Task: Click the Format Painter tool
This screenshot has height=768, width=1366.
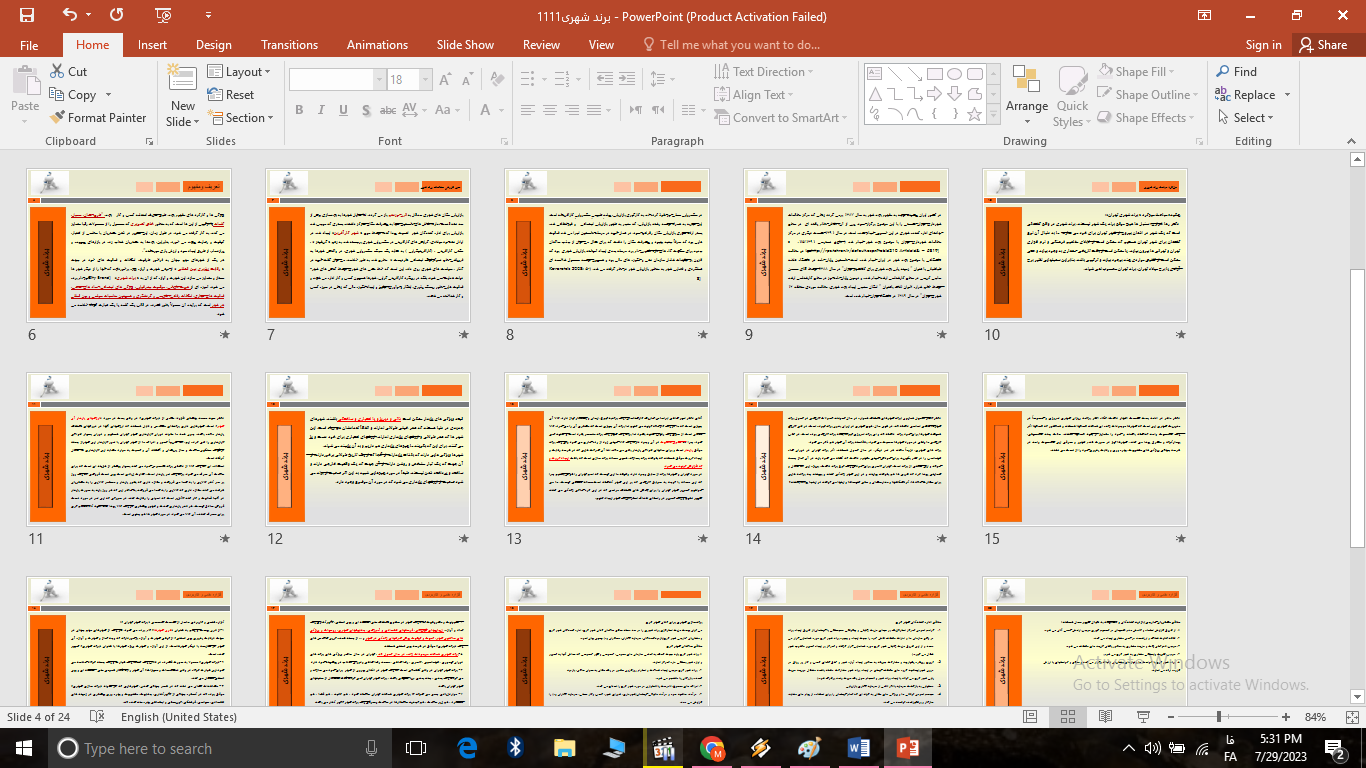Action: 98,117
